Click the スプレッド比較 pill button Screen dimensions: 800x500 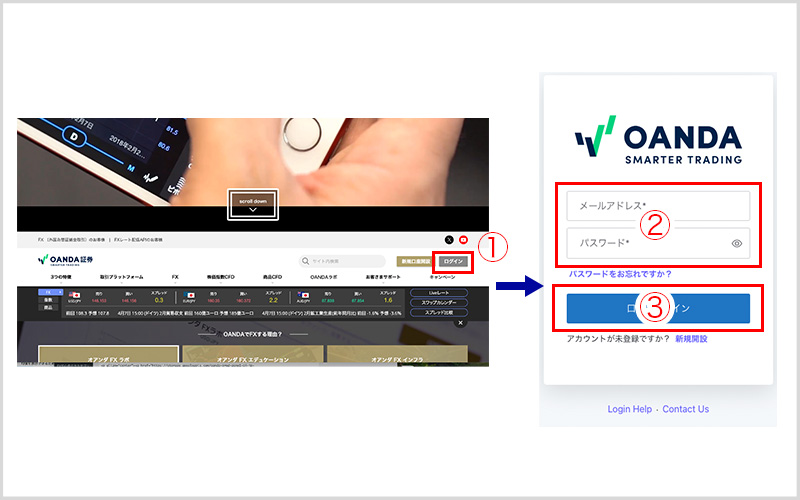(x=439, y=312)
